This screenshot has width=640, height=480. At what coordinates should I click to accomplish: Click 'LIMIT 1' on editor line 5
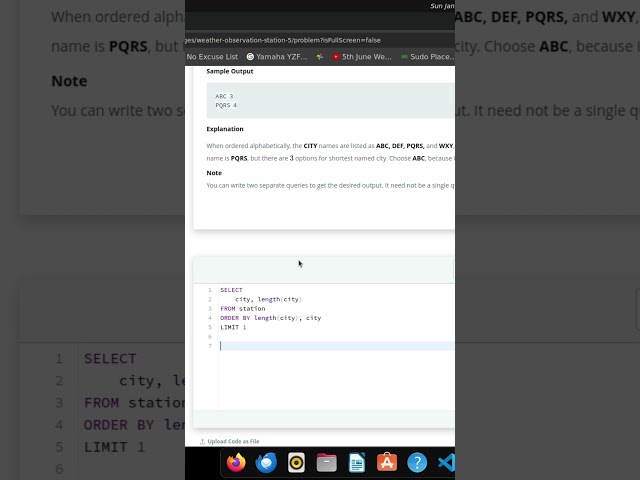point(233,327)
